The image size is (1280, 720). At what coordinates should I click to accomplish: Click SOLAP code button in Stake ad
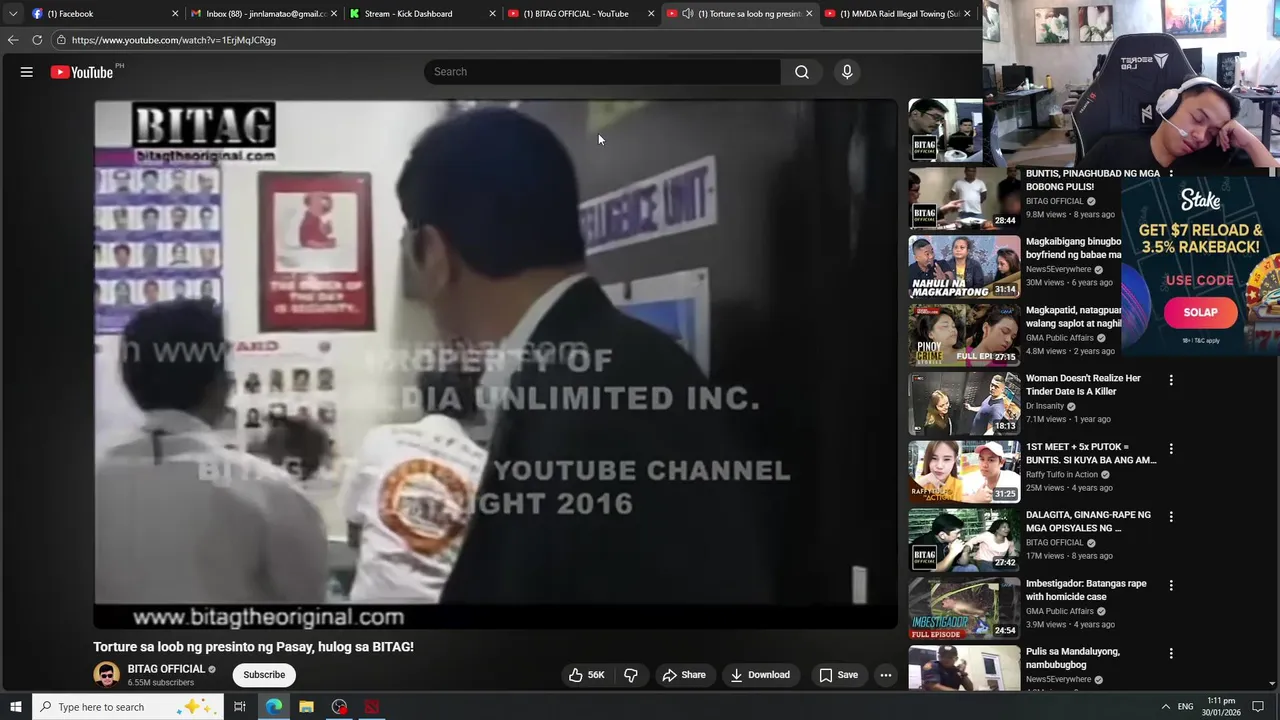pyautogui.click(x=1200, y=312)
